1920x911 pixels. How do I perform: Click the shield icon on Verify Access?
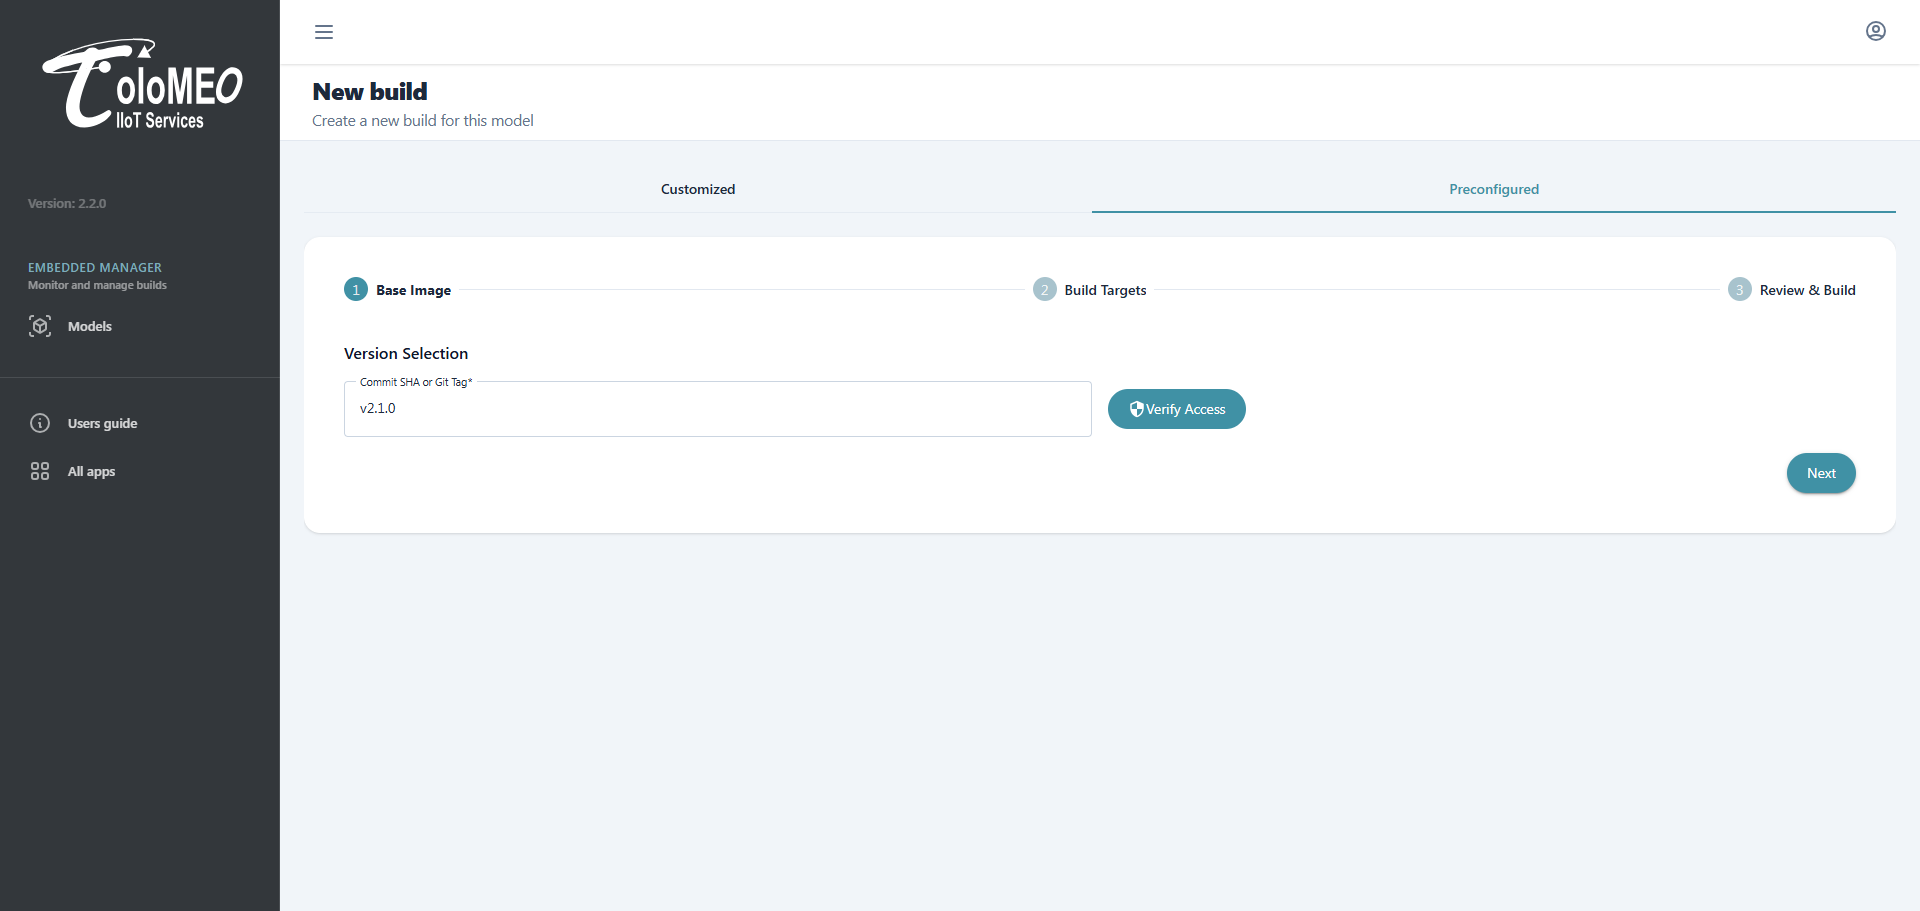1136,409
